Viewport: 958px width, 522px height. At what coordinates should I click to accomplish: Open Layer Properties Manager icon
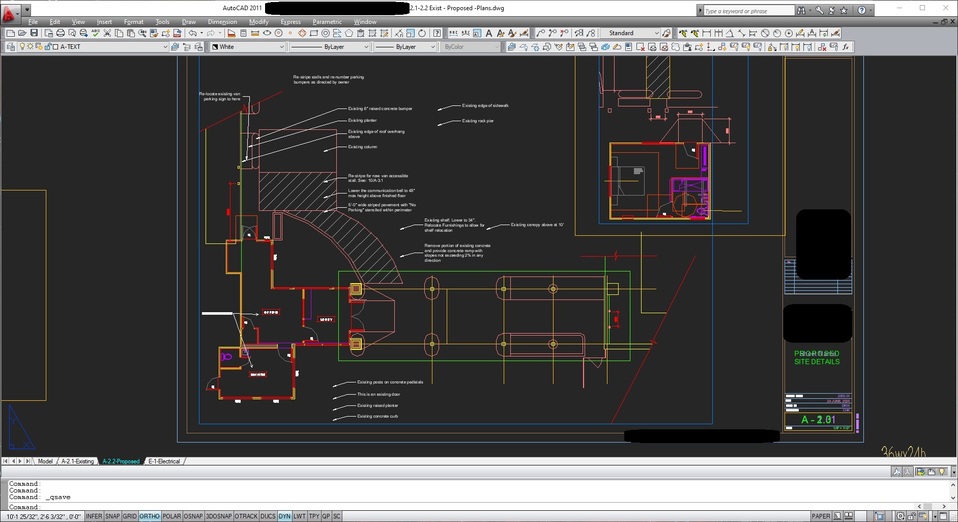[x=9, y=46]
